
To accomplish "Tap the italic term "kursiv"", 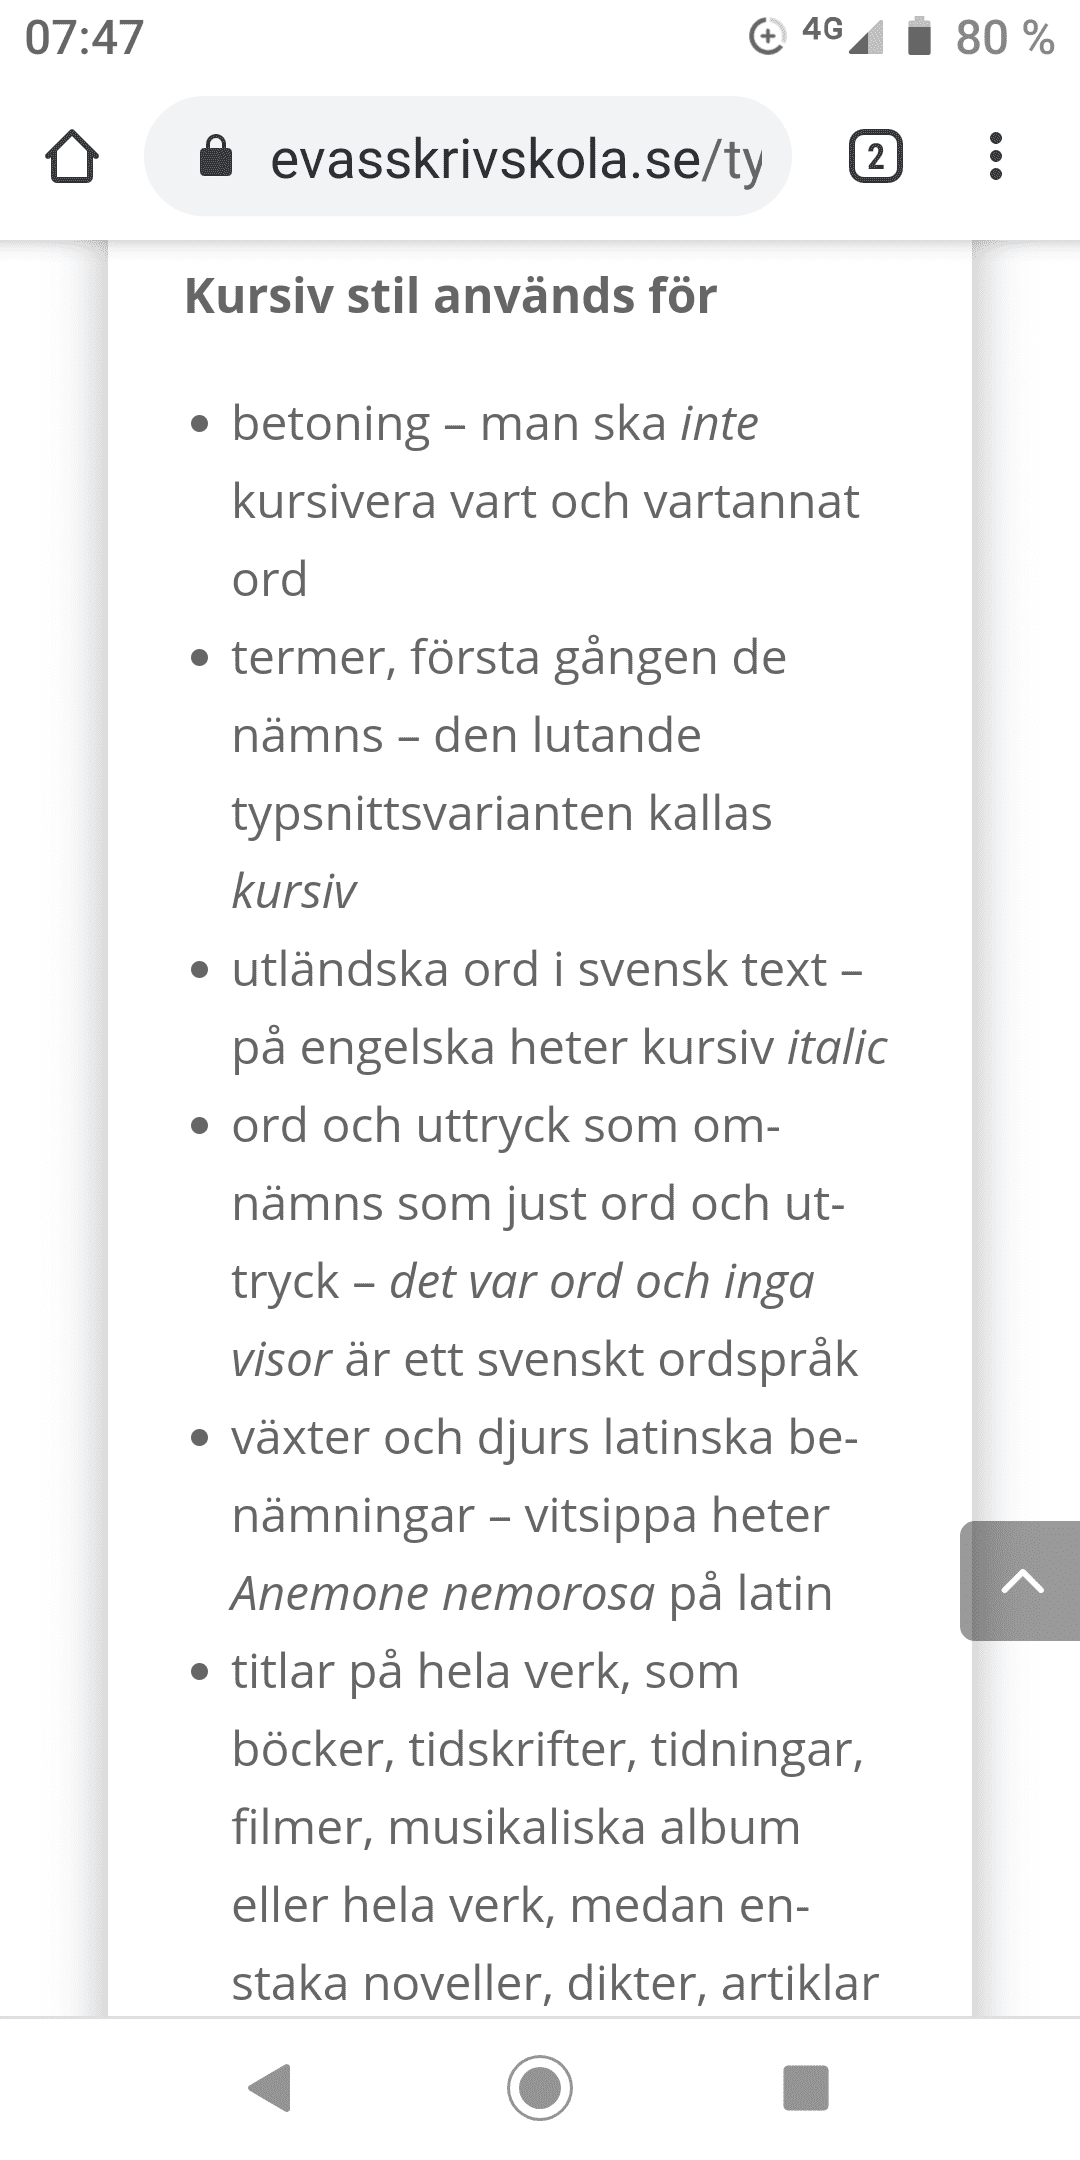I will pos(294,891).
